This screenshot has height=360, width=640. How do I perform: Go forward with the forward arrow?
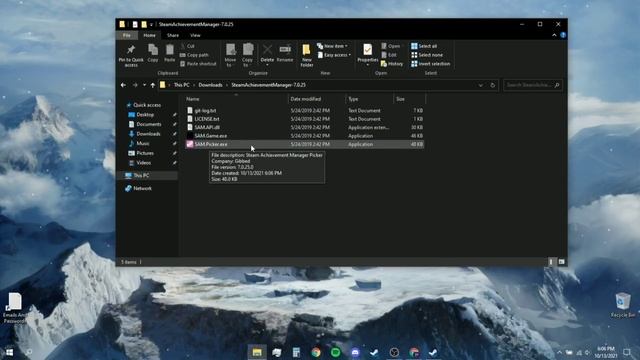(x=135, y=85)
